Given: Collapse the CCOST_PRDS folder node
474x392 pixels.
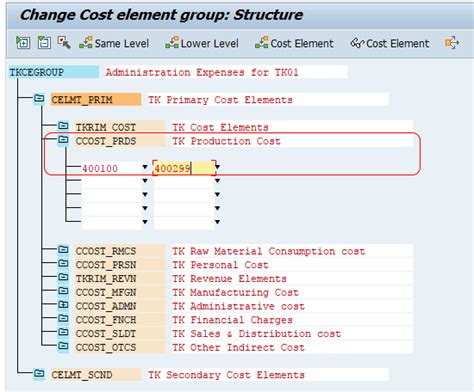Looking at the screenshot, I should pyautogui.click(x=63, y=140).
